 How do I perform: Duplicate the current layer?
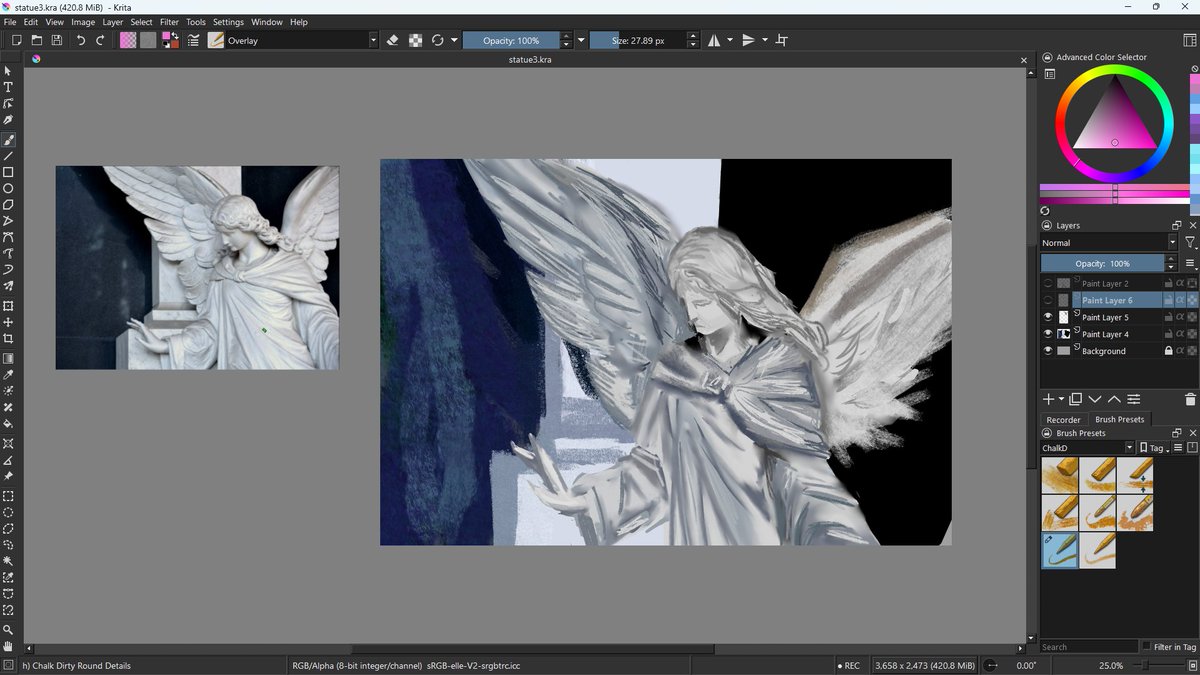1076,399
